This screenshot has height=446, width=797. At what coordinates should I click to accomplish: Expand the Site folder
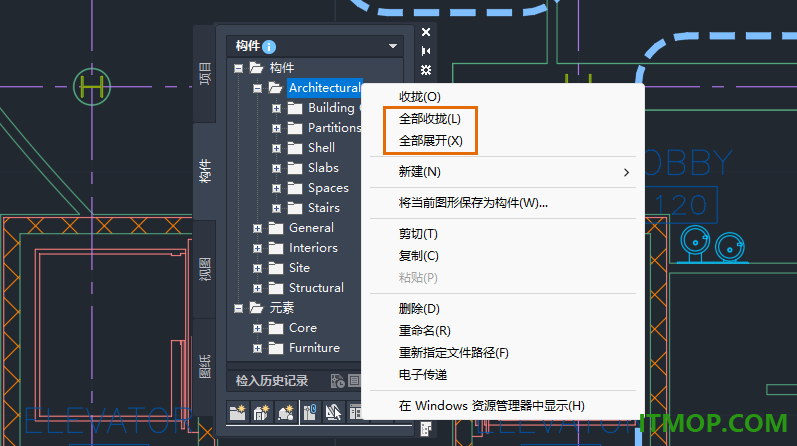[257, 269]
